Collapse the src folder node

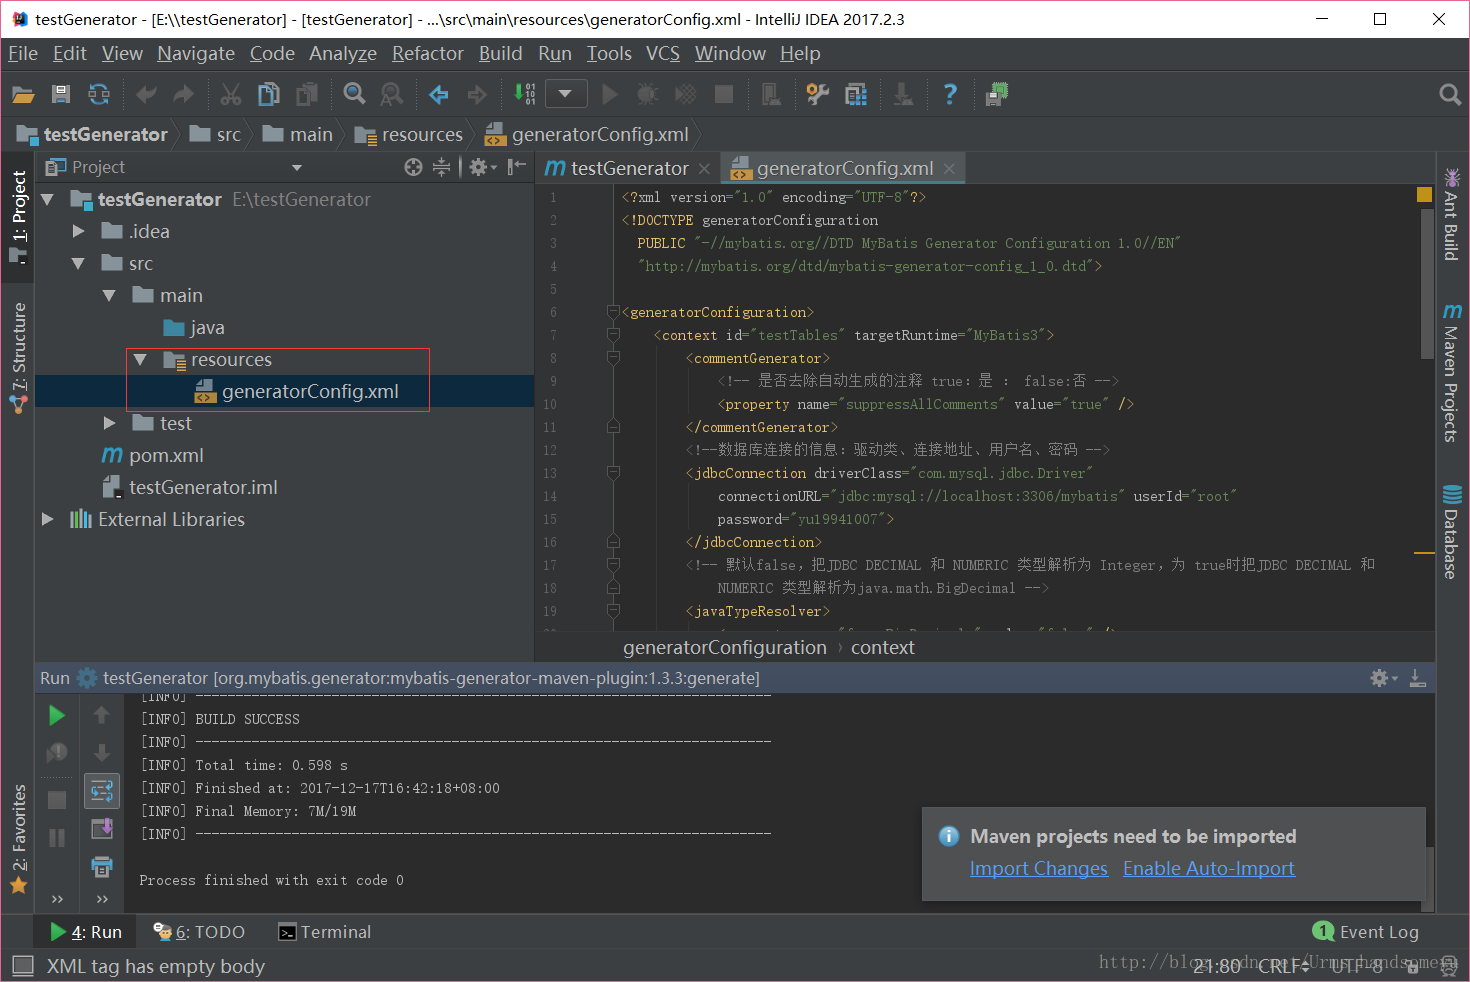(78, 263)
